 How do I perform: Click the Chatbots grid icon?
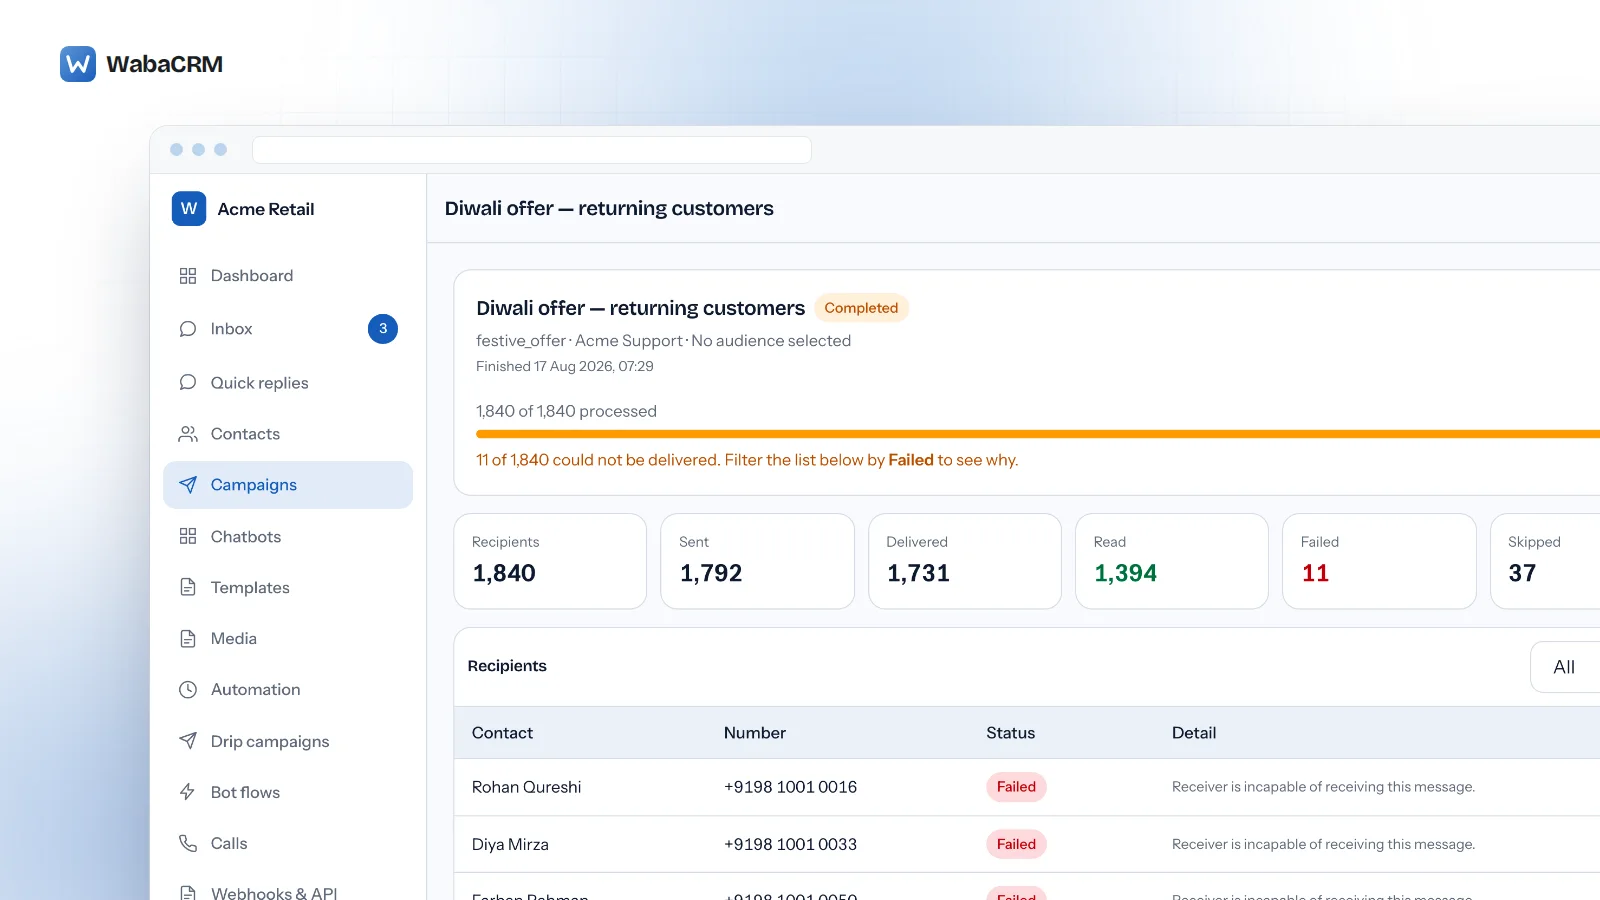[188, 536]
